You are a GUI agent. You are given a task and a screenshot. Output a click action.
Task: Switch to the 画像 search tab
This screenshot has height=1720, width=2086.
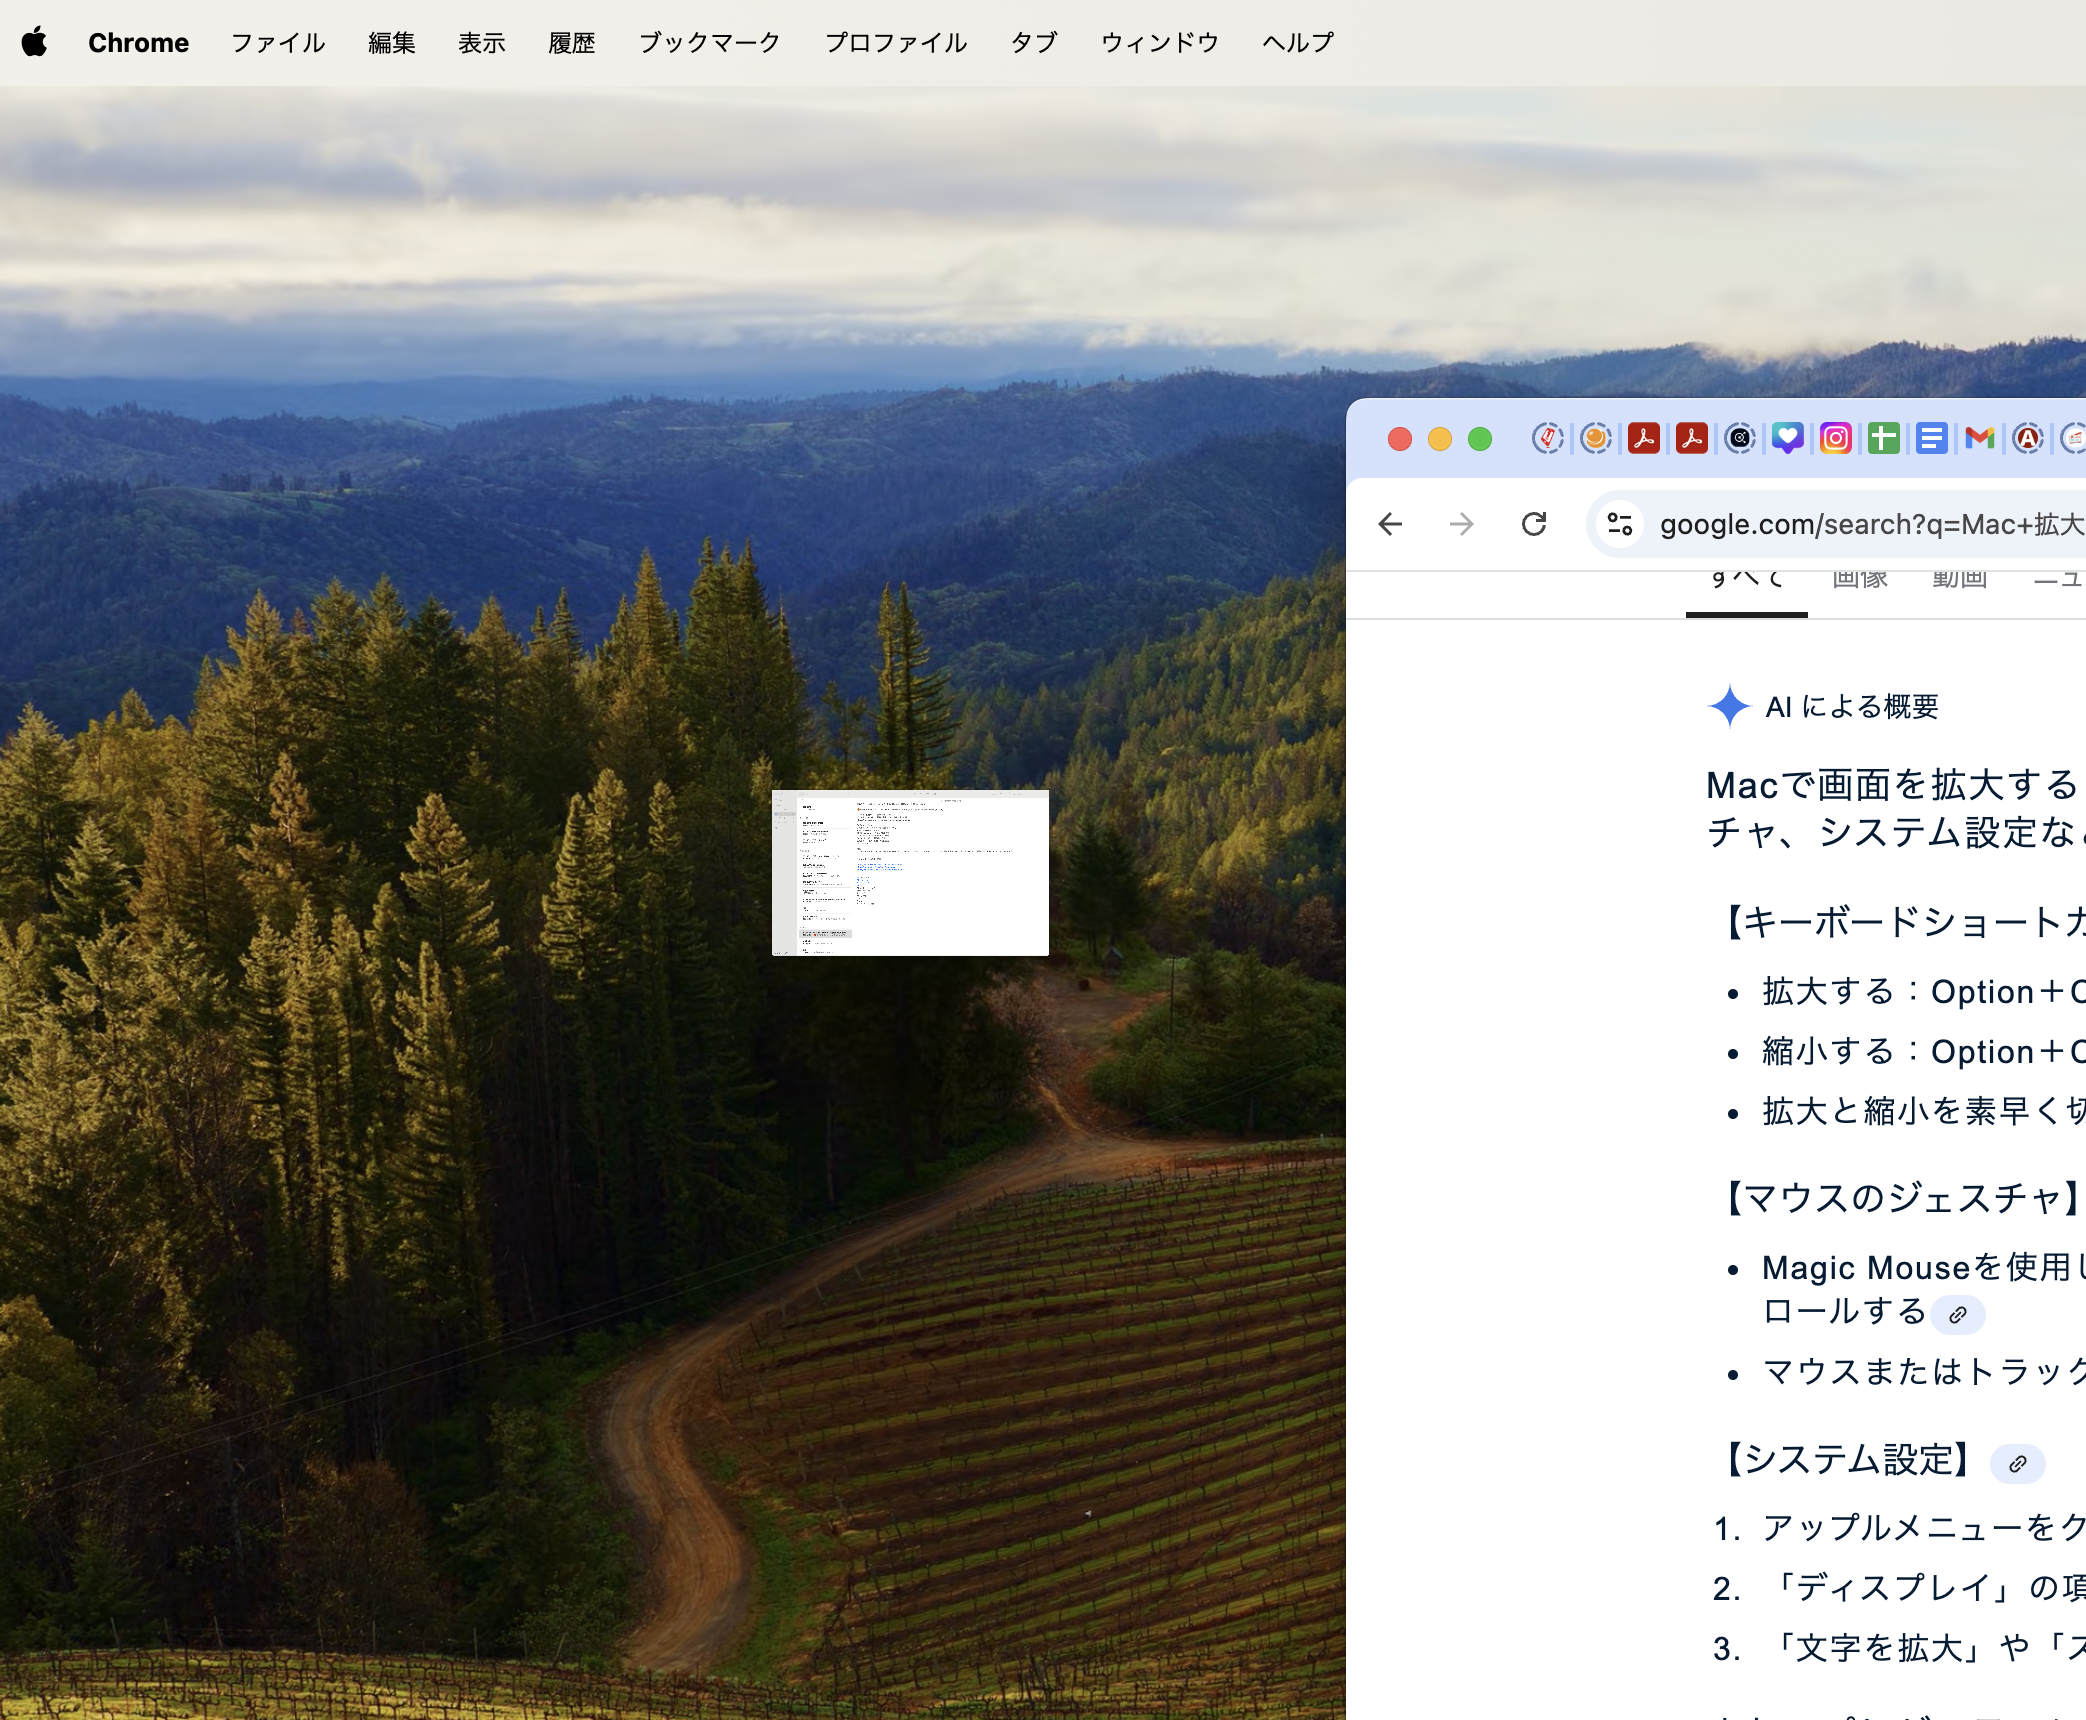pos(1859,580)
